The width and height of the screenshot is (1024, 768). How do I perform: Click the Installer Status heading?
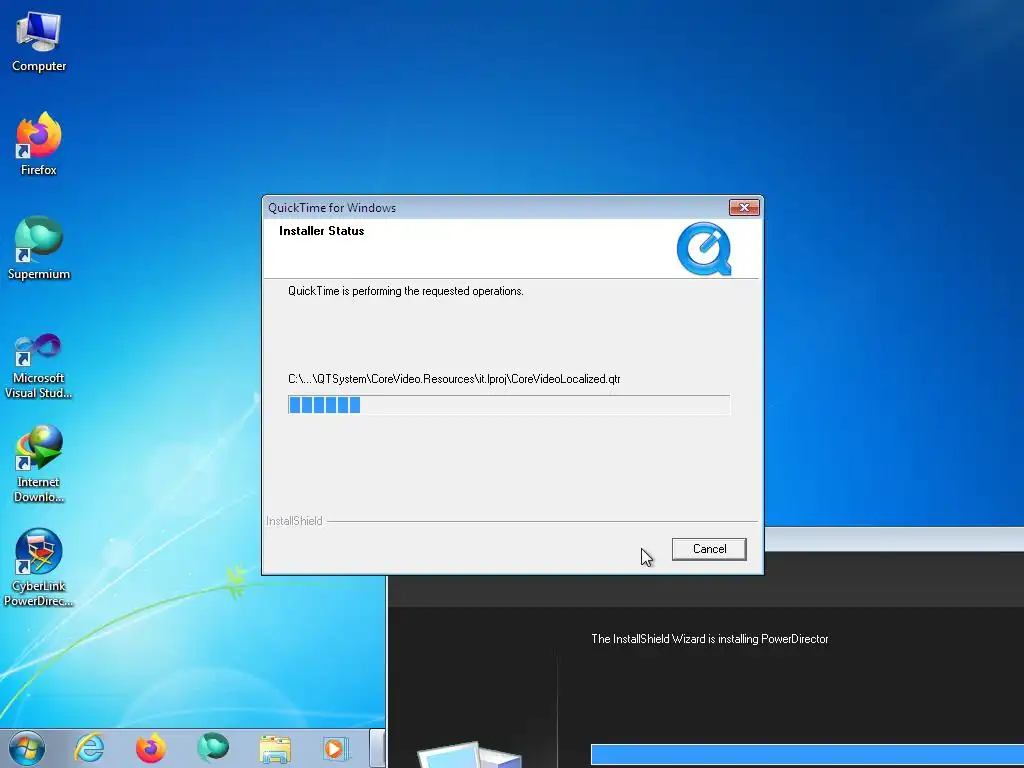point(321,231)
